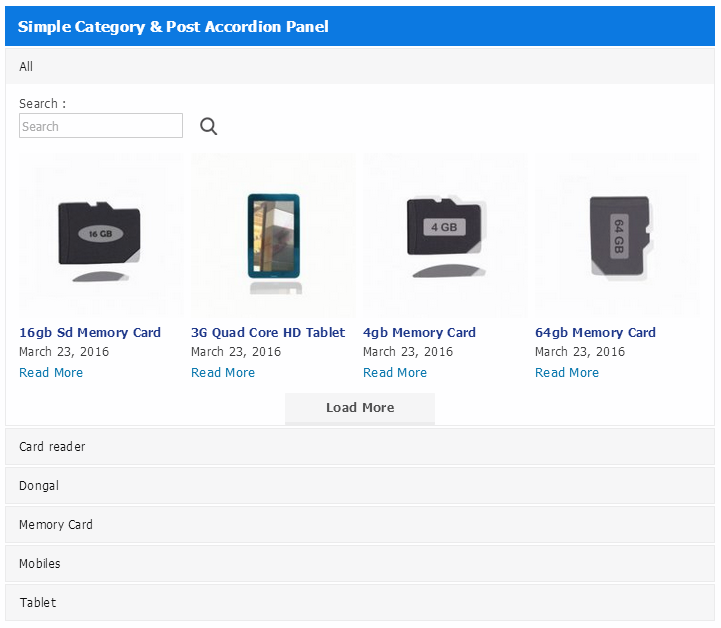Viewport: 721px width, 628px height.
Task: Open the Mobiles accordion section
Action: coord(360,564)
